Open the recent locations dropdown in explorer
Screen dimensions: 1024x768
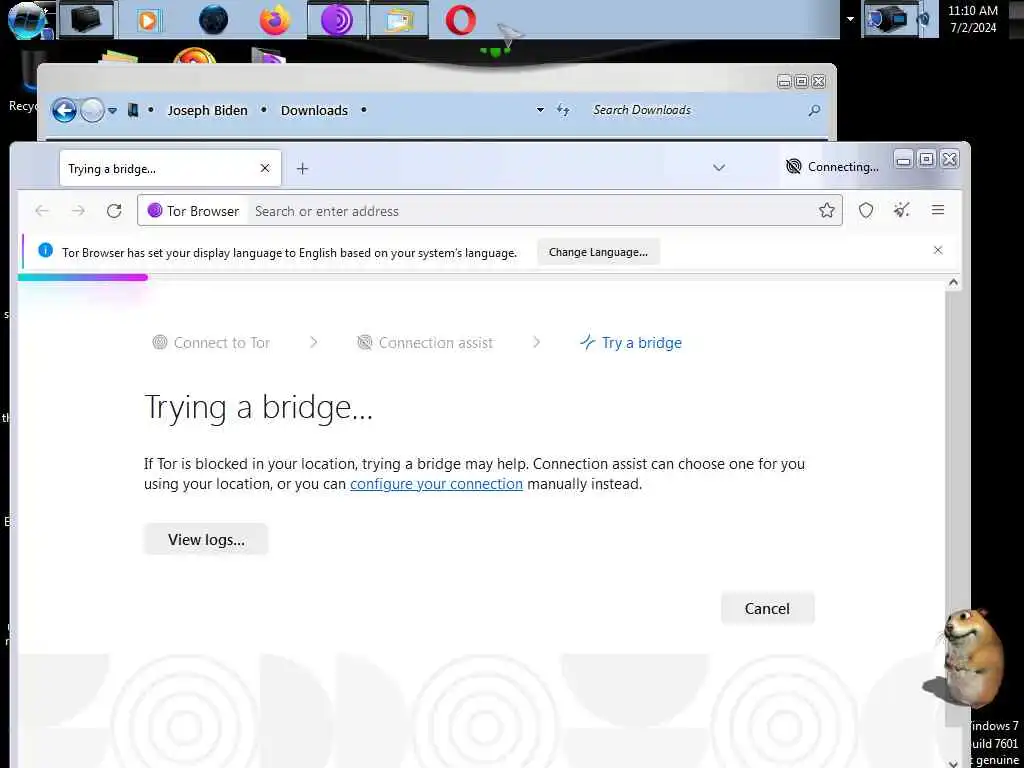(x=112, y=110)
